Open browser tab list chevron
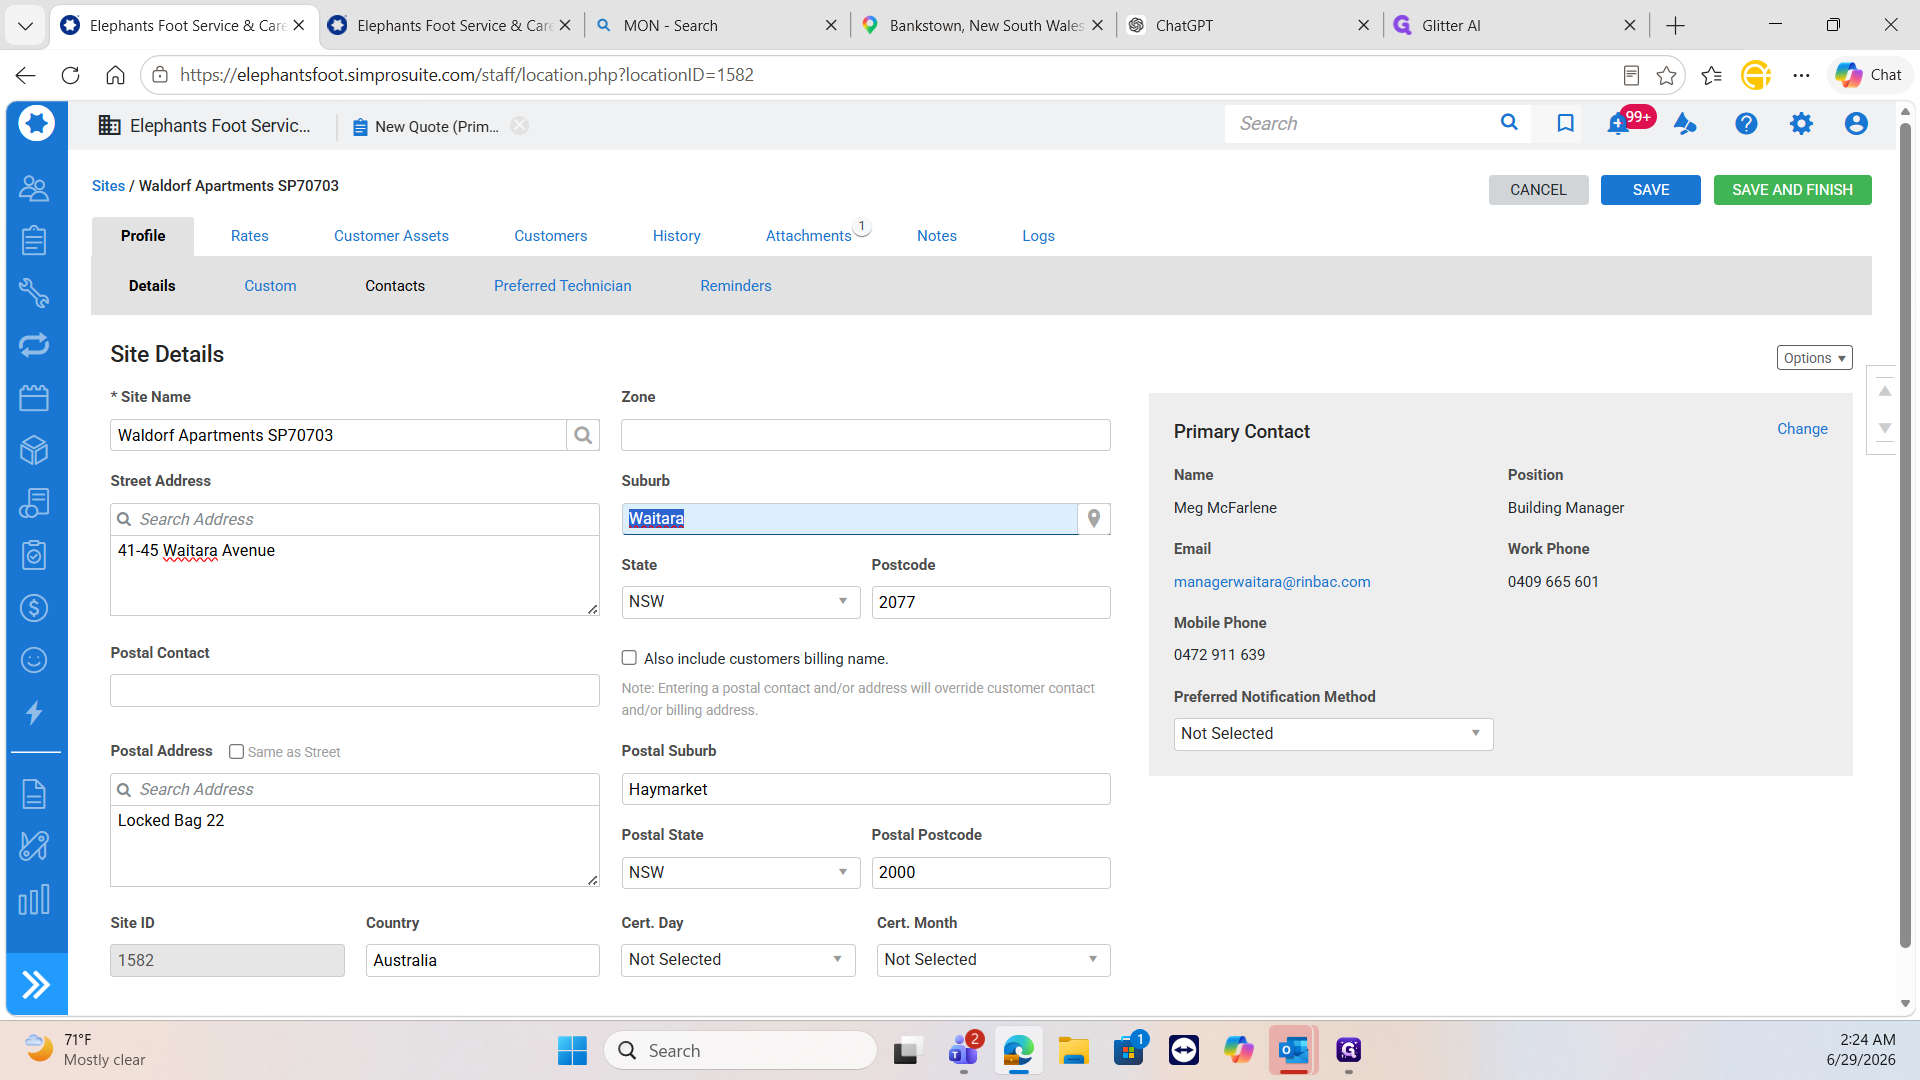The width and height of the screenshot is (1920, 1080). pos(25,25)
